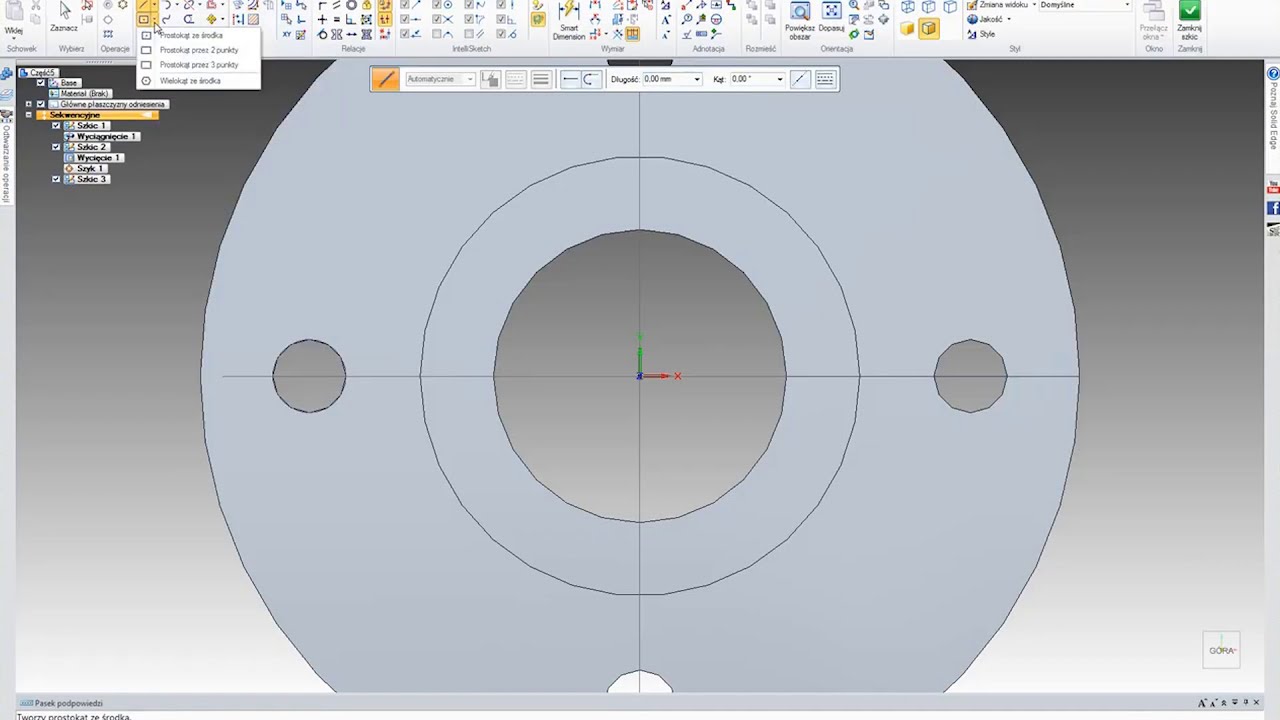
Task: Click the Dopasuj fit view icon
Action: pyautogui.click(x=831, y=17)
